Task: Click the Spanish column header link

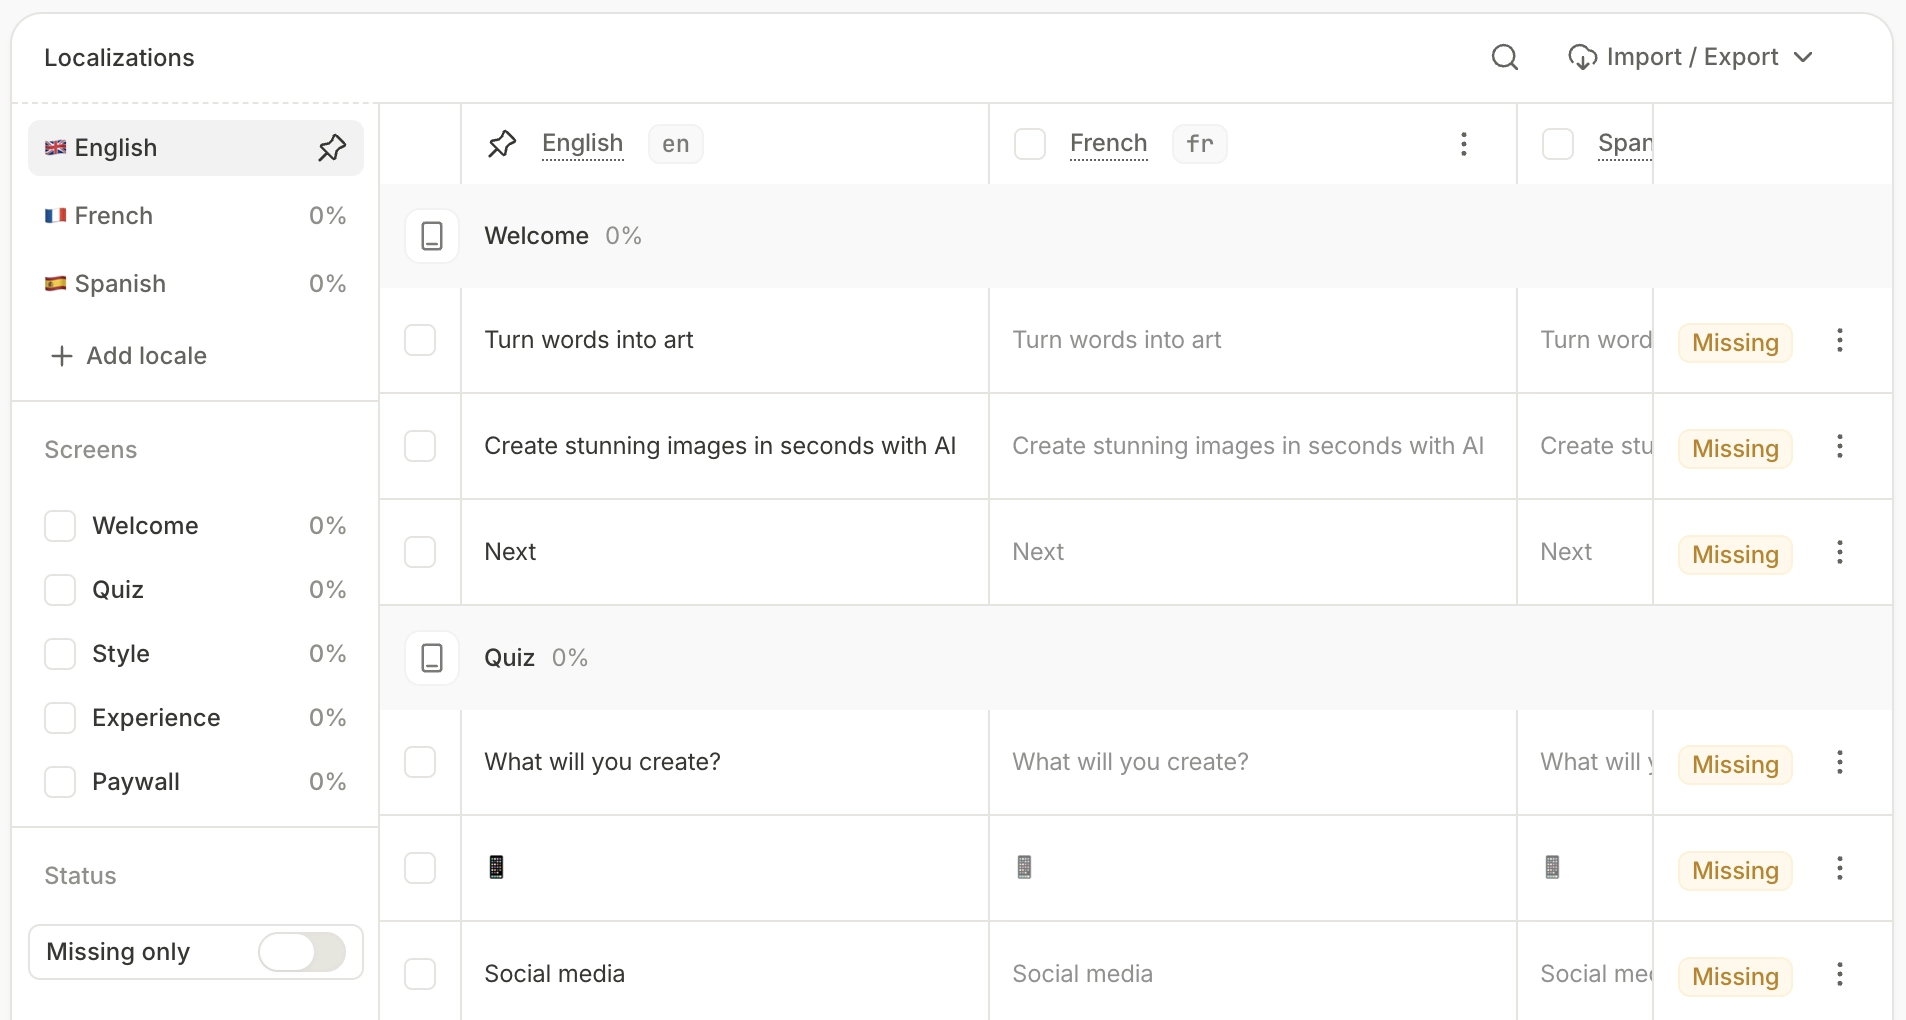Action: [x=1625, y=144]
